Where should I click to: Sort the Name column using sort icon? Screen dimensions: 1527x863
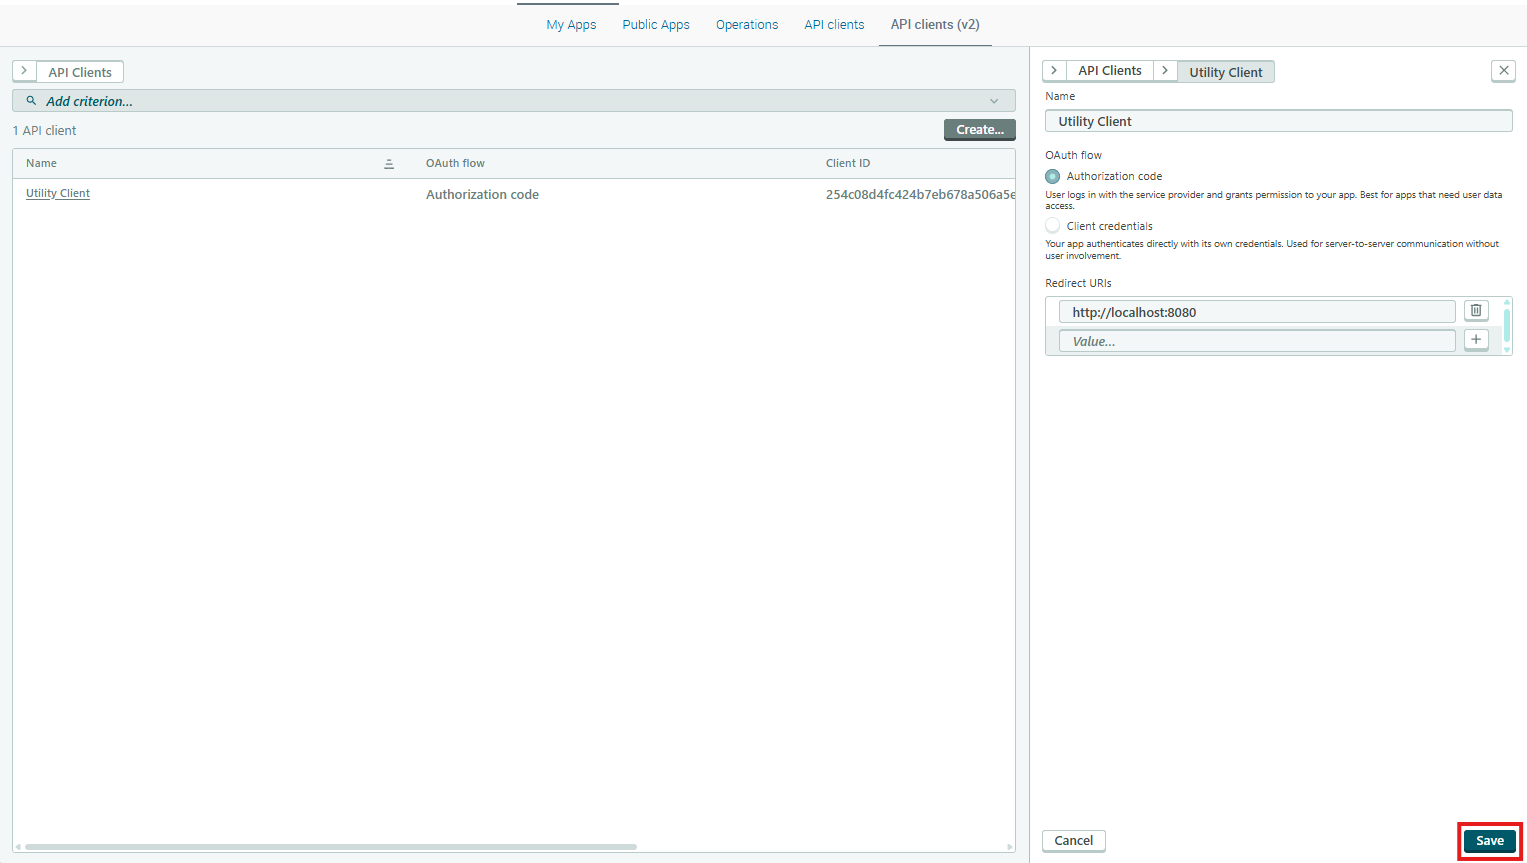(389, 164)
